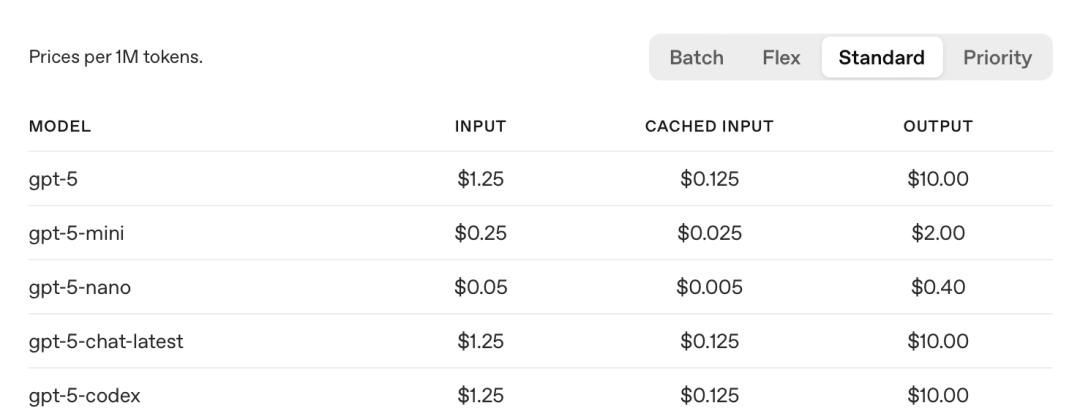
Task: Click gpt-5-mini cached input price $0.025
Action: pos(709,233)
